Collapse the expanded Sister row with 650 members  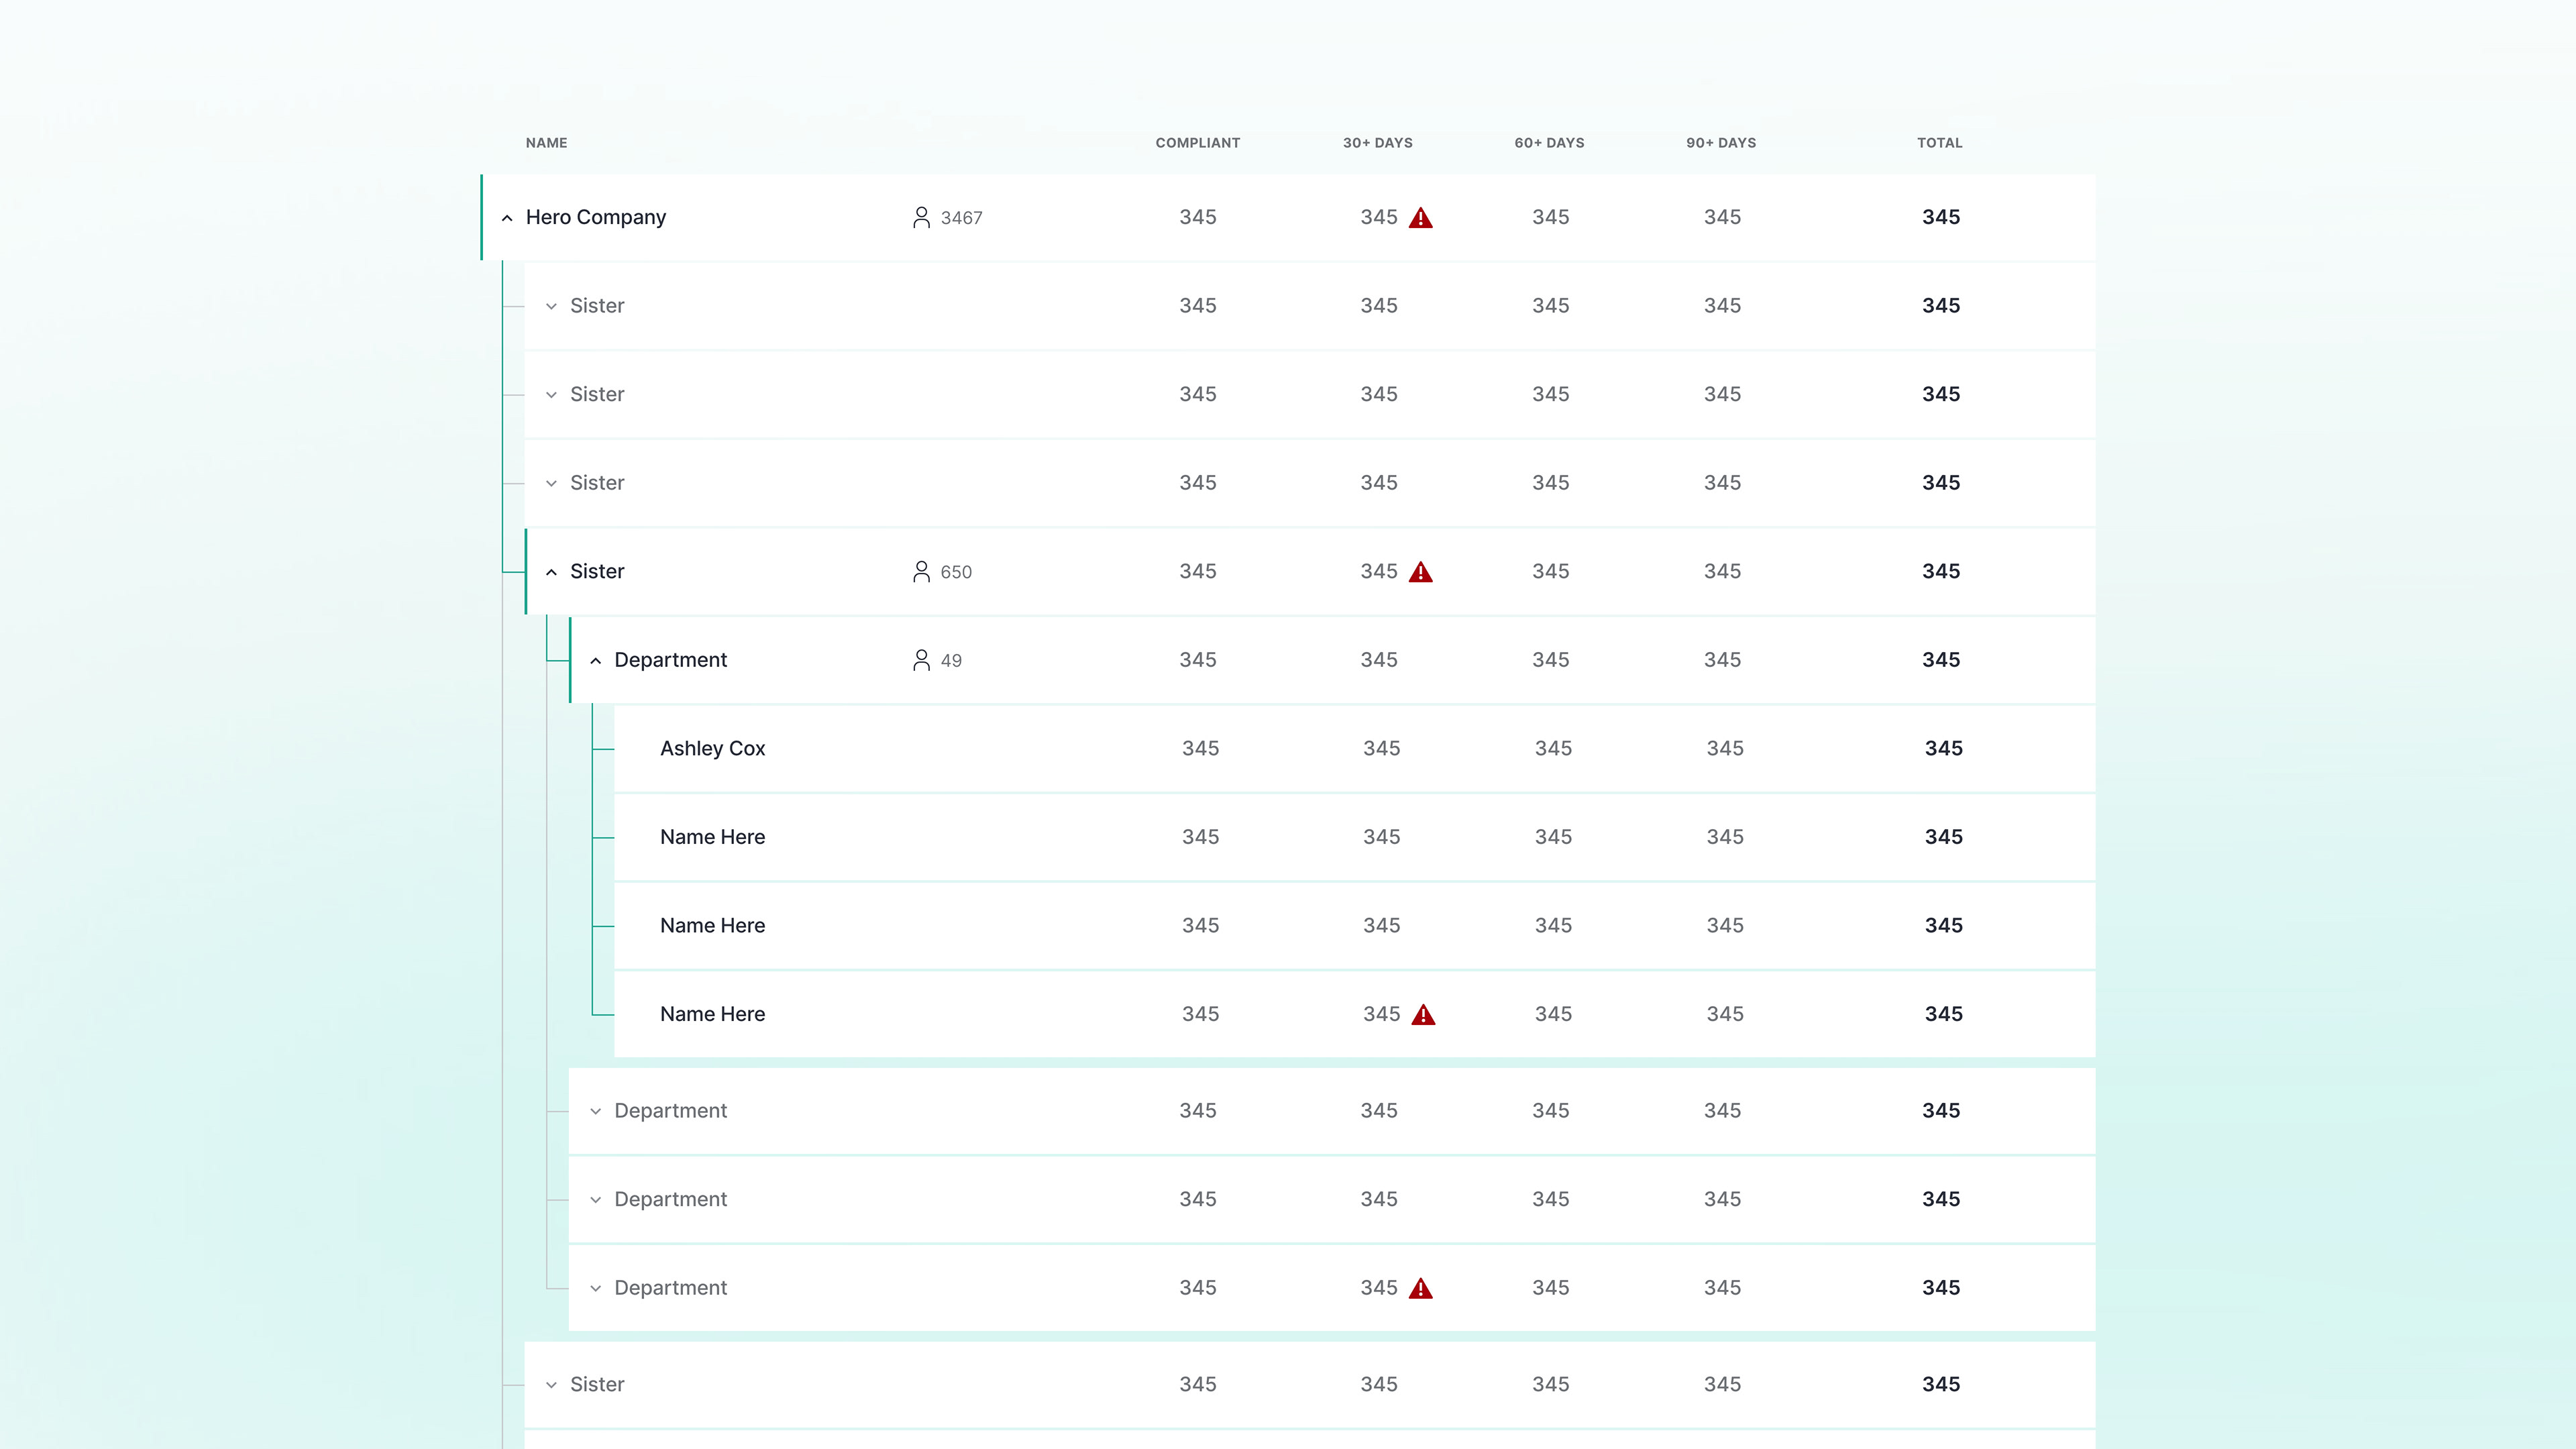click(551, 572)
